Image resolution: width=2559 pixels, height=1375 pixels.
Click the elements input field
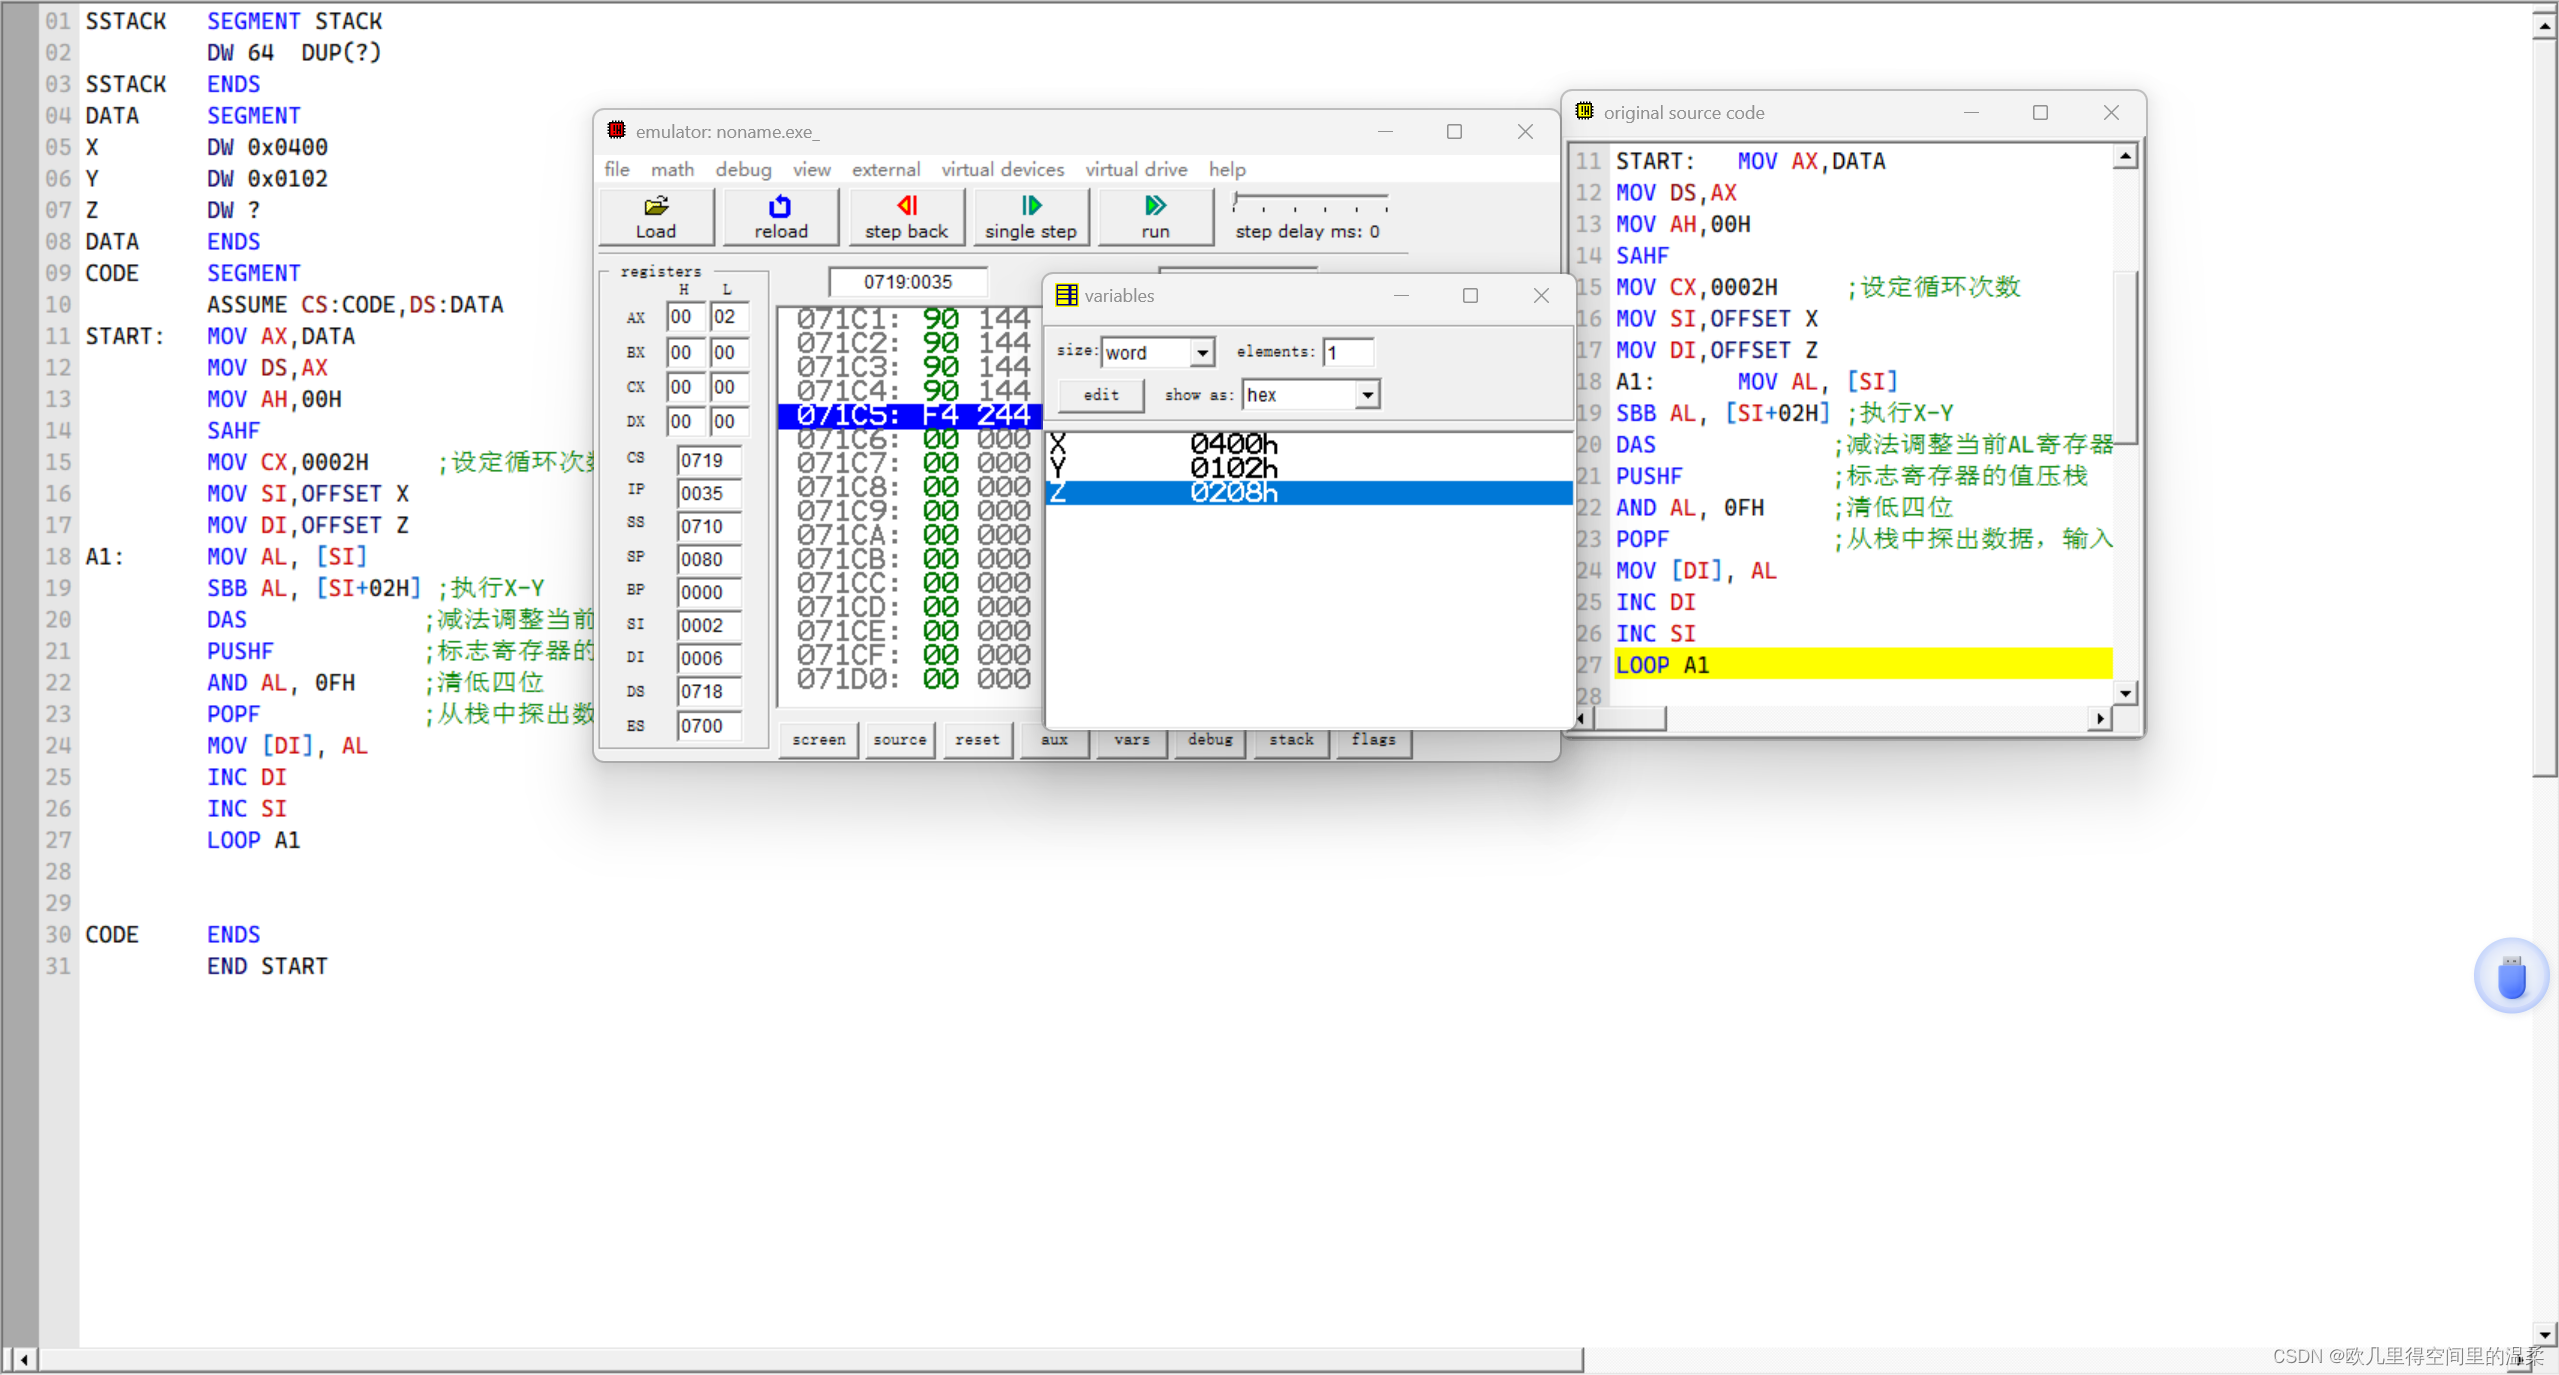(x=1347, y=352)
